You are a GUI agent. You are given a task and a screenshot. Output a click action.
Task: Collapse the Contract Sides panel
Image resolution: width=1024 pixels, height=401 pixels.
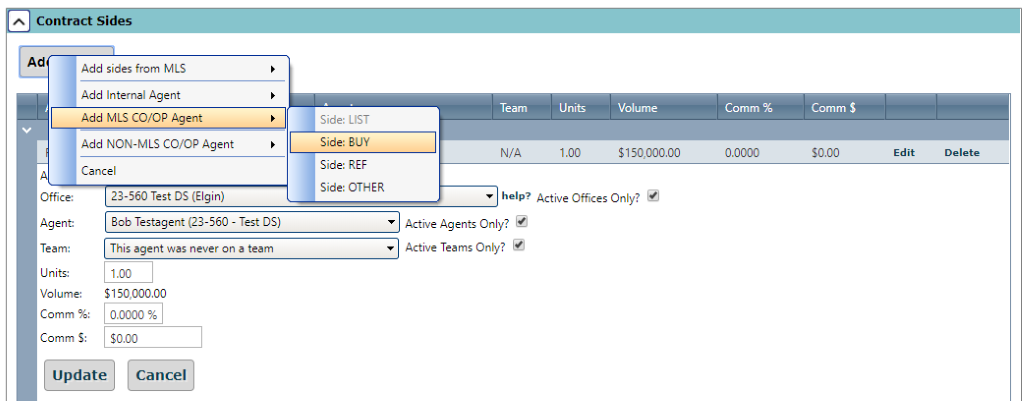click(19, 21)
